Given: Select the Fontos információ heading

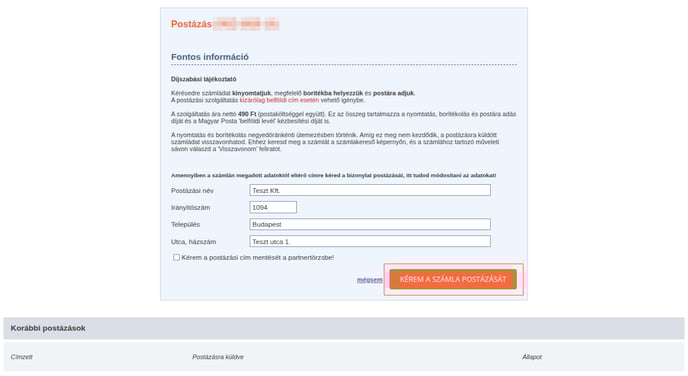Looking at the screenshot, I should click(210, 57).
